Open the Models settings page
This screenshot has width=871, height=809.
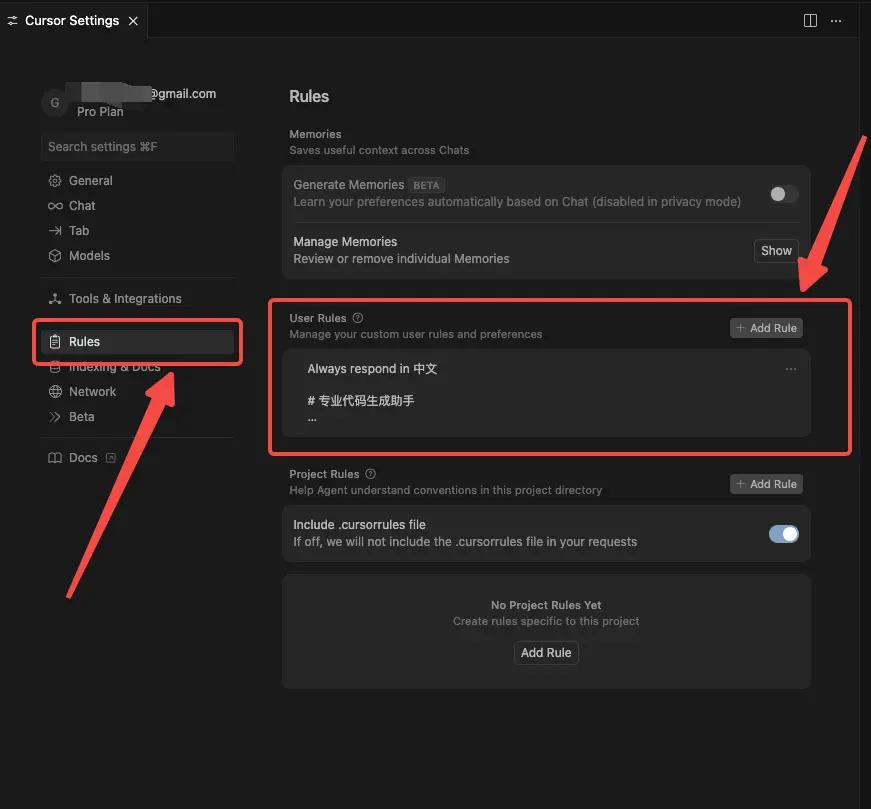point(89,256)
